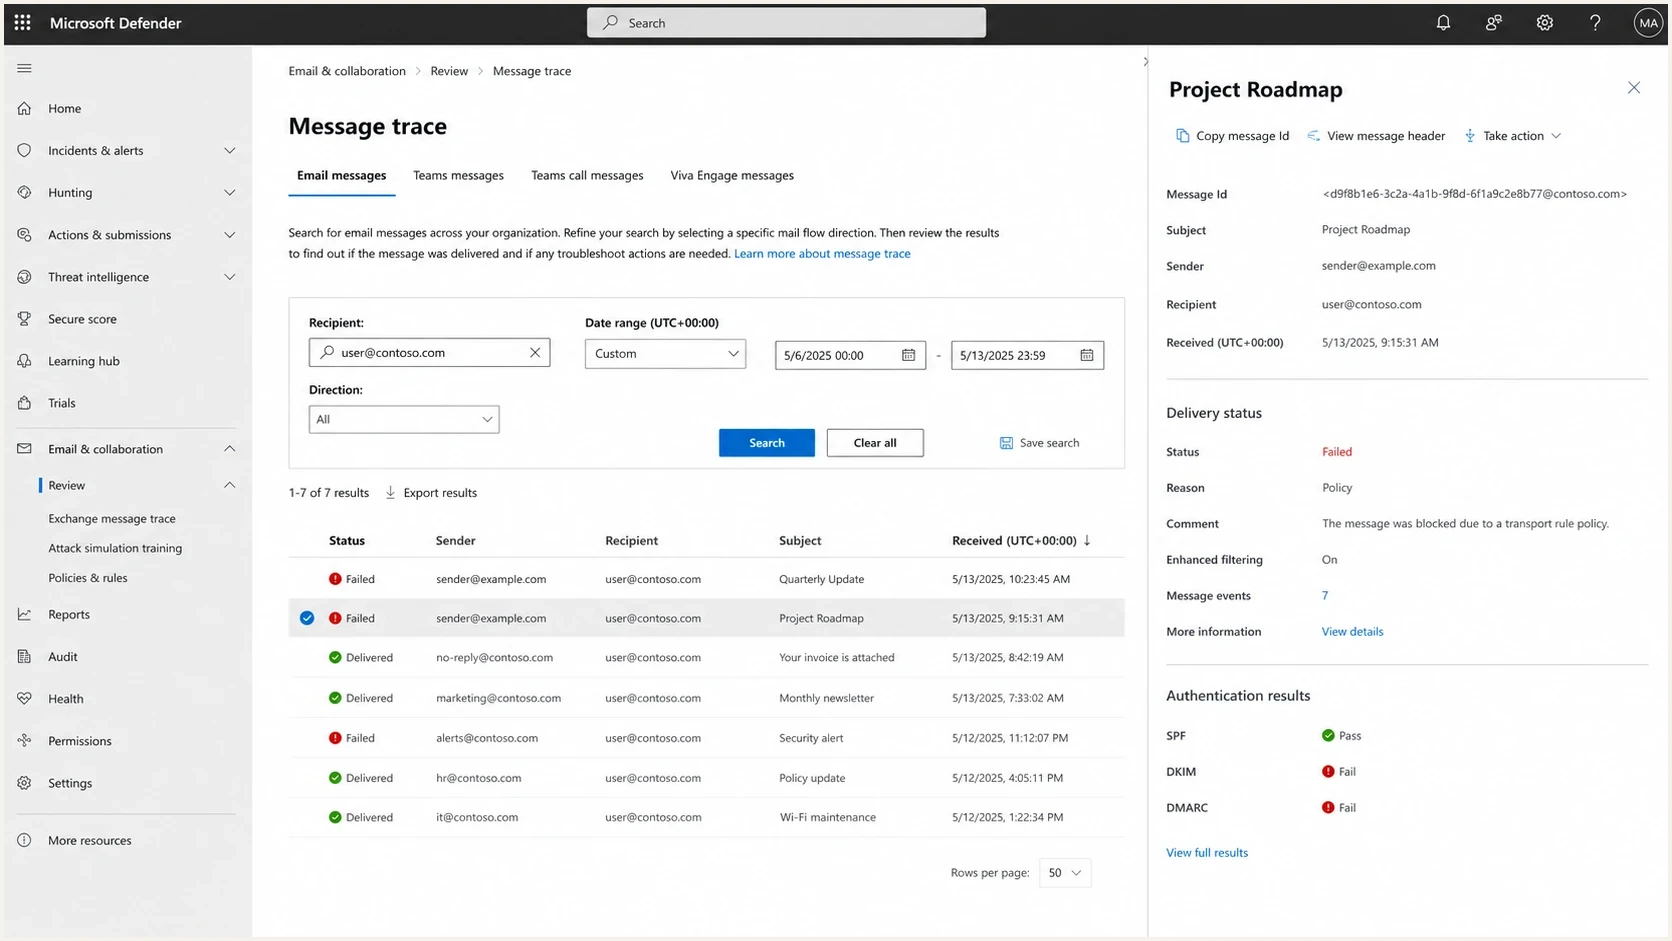The width and height of the screenshot is (1672, 941).
Task: Click View message header
Action: click(1376, 136)
